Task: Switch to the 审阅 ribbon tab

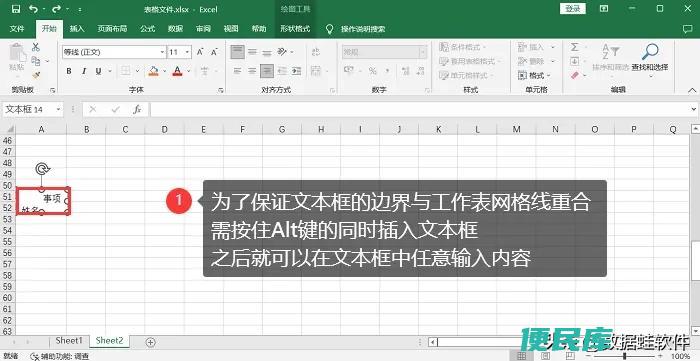Action: (x=203, y=29)
